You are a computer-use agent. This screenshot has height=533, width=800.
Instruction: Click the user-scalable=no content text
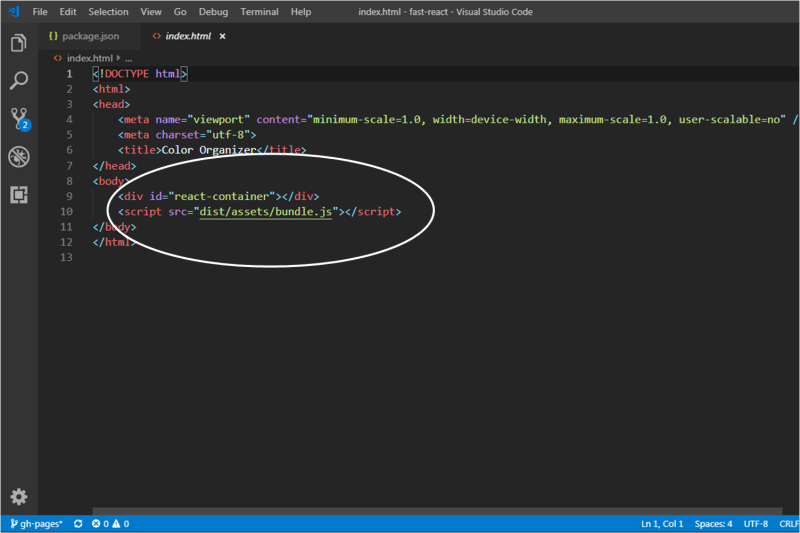coord(729,119)
